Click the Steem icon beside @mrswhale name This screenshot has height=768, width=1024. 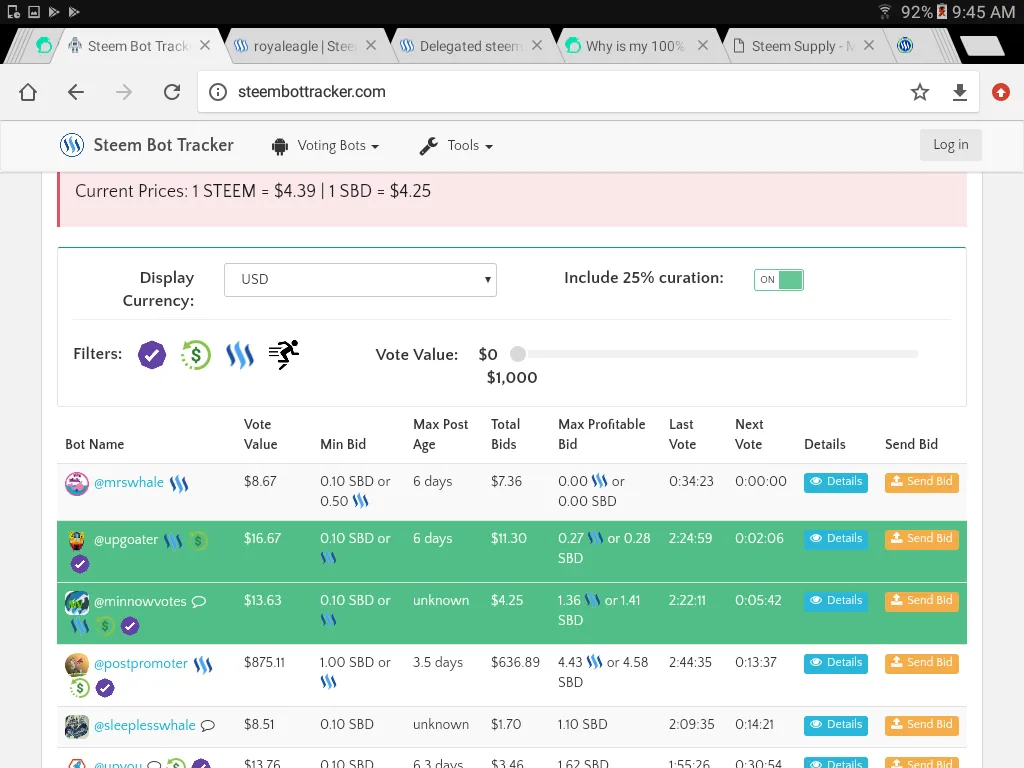[178, 483]
